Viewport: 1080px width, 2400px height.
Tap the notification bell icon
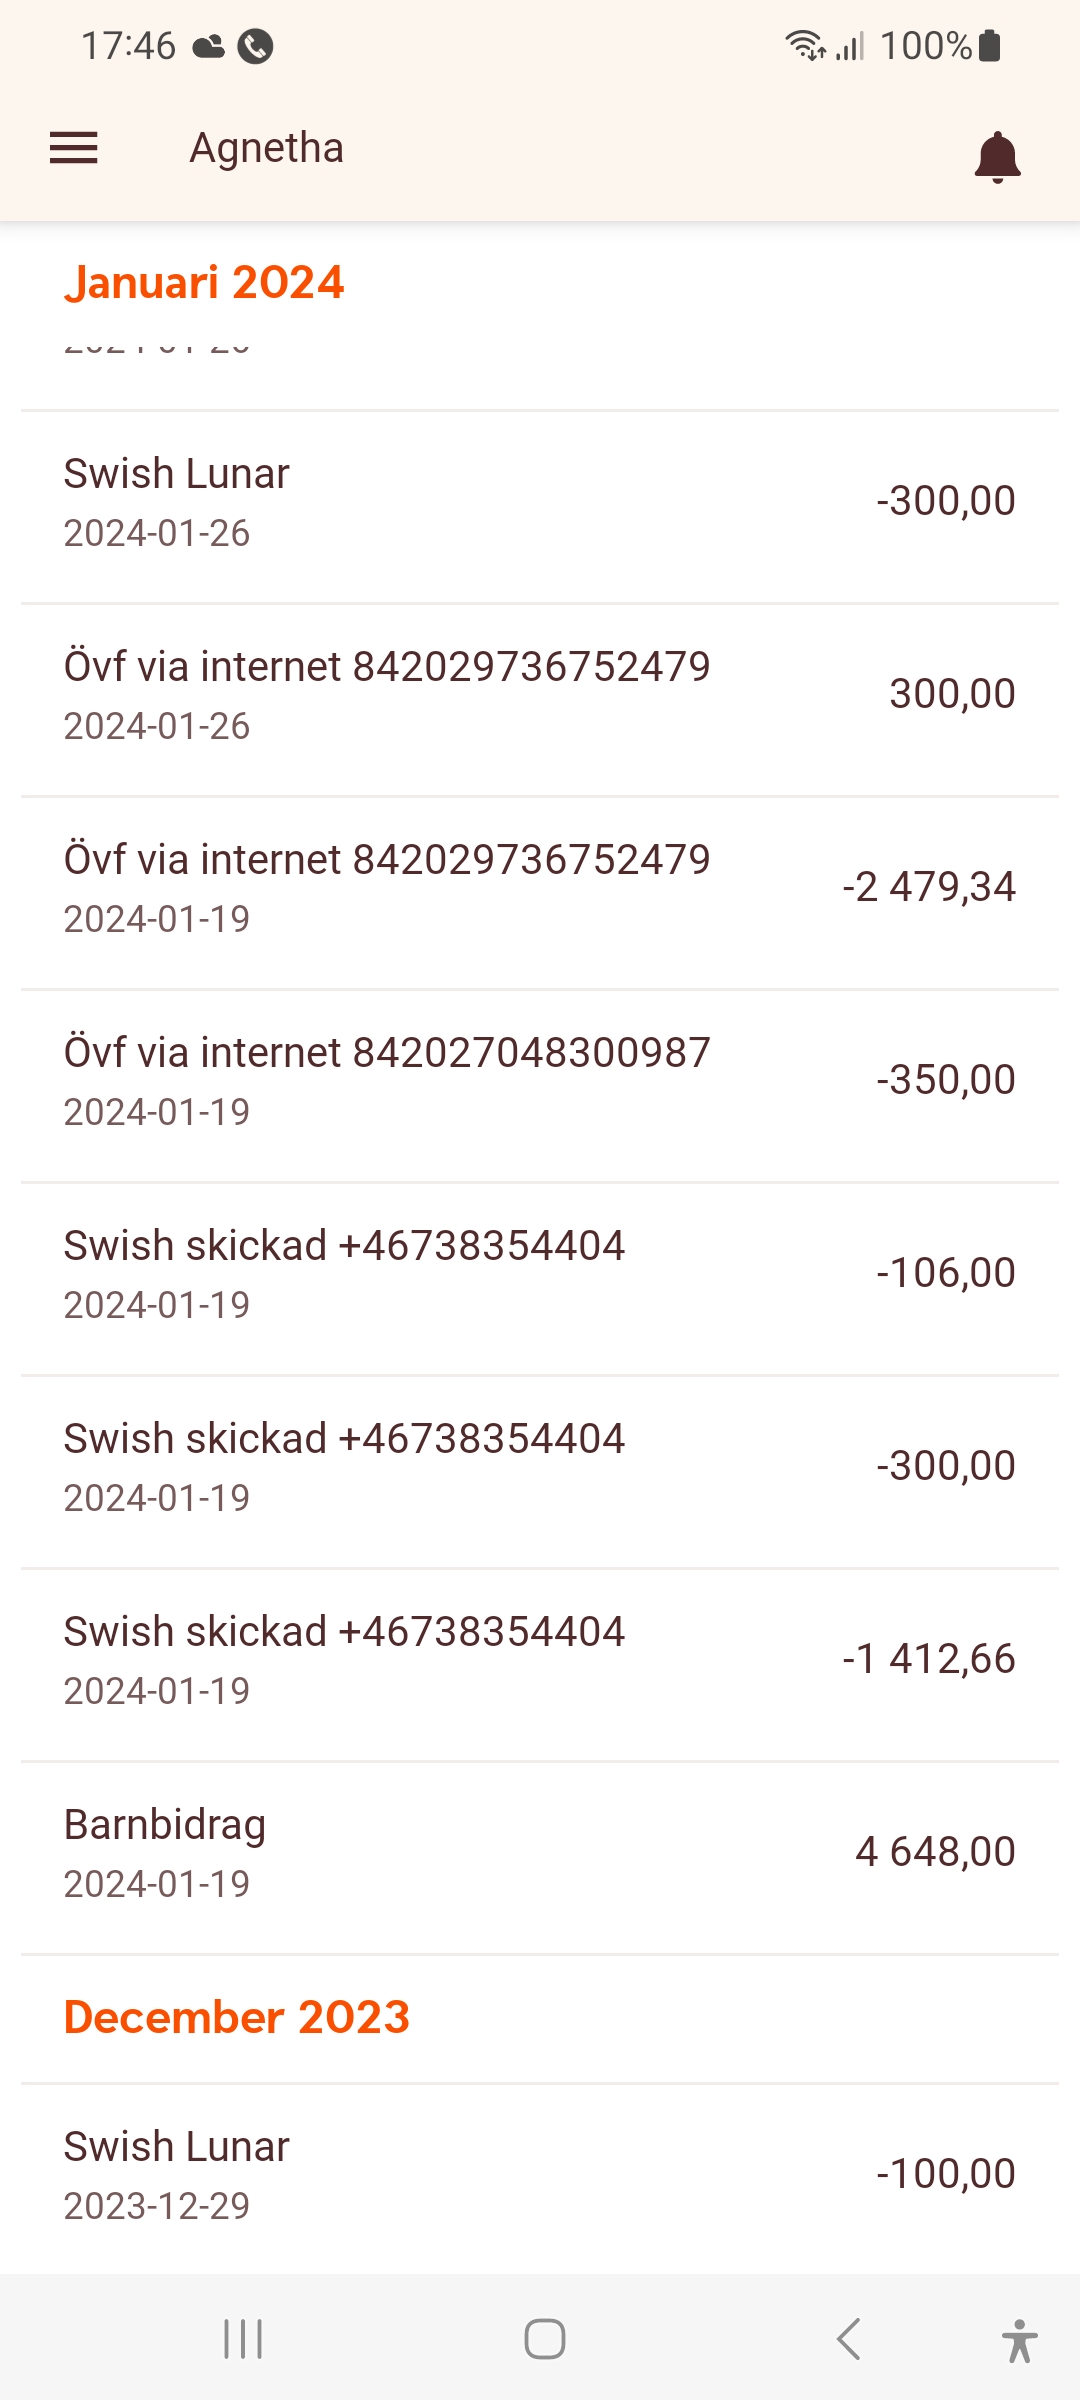(997, 156)
